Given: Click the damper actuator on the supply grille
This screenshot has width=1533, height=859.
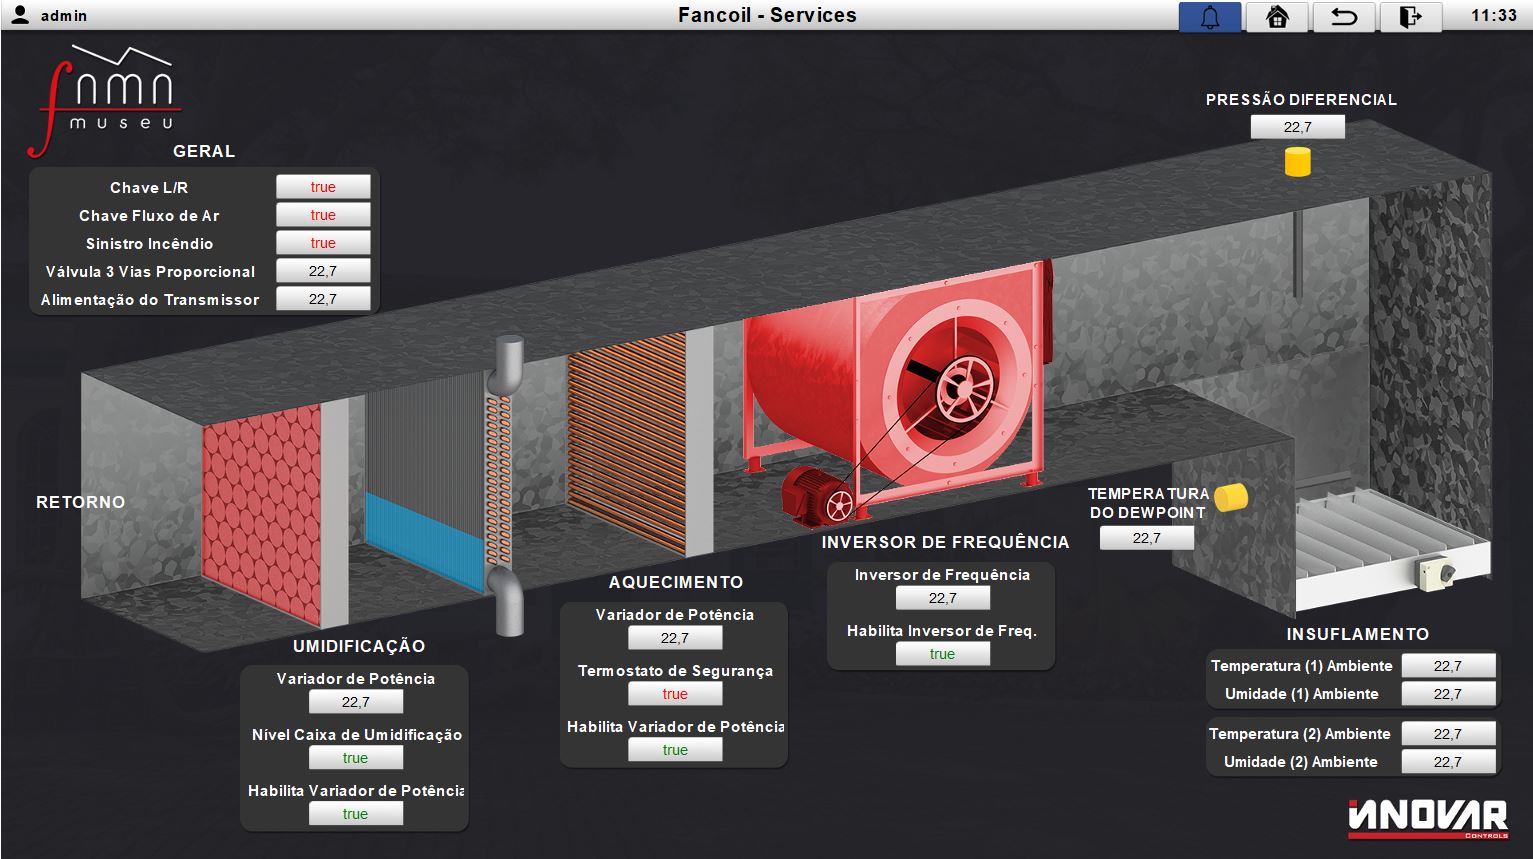Looking at the screenshot, I should 1437,574.
